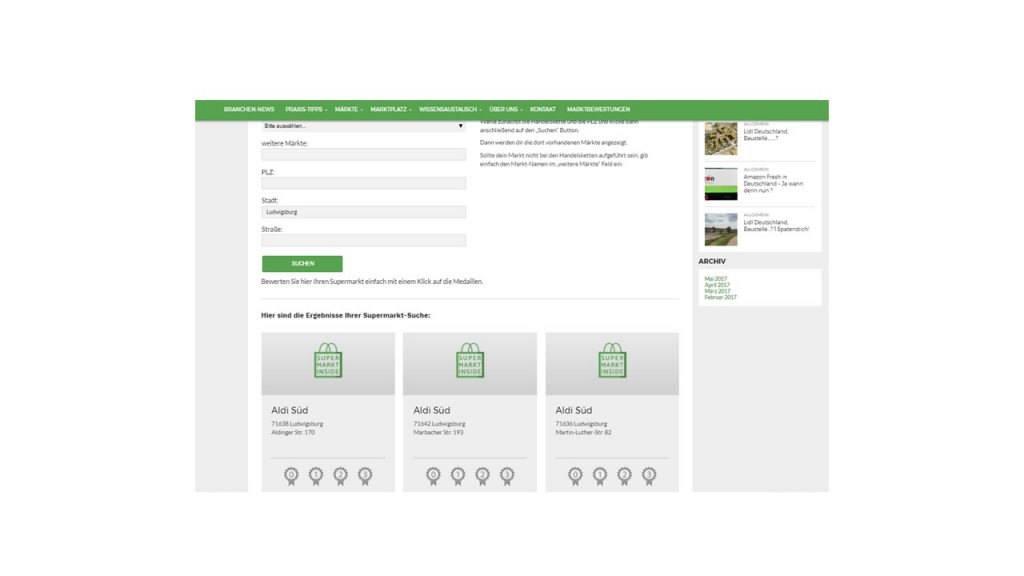
Task: Open the April 2017 archive link
Action: (x=717, y=285)
